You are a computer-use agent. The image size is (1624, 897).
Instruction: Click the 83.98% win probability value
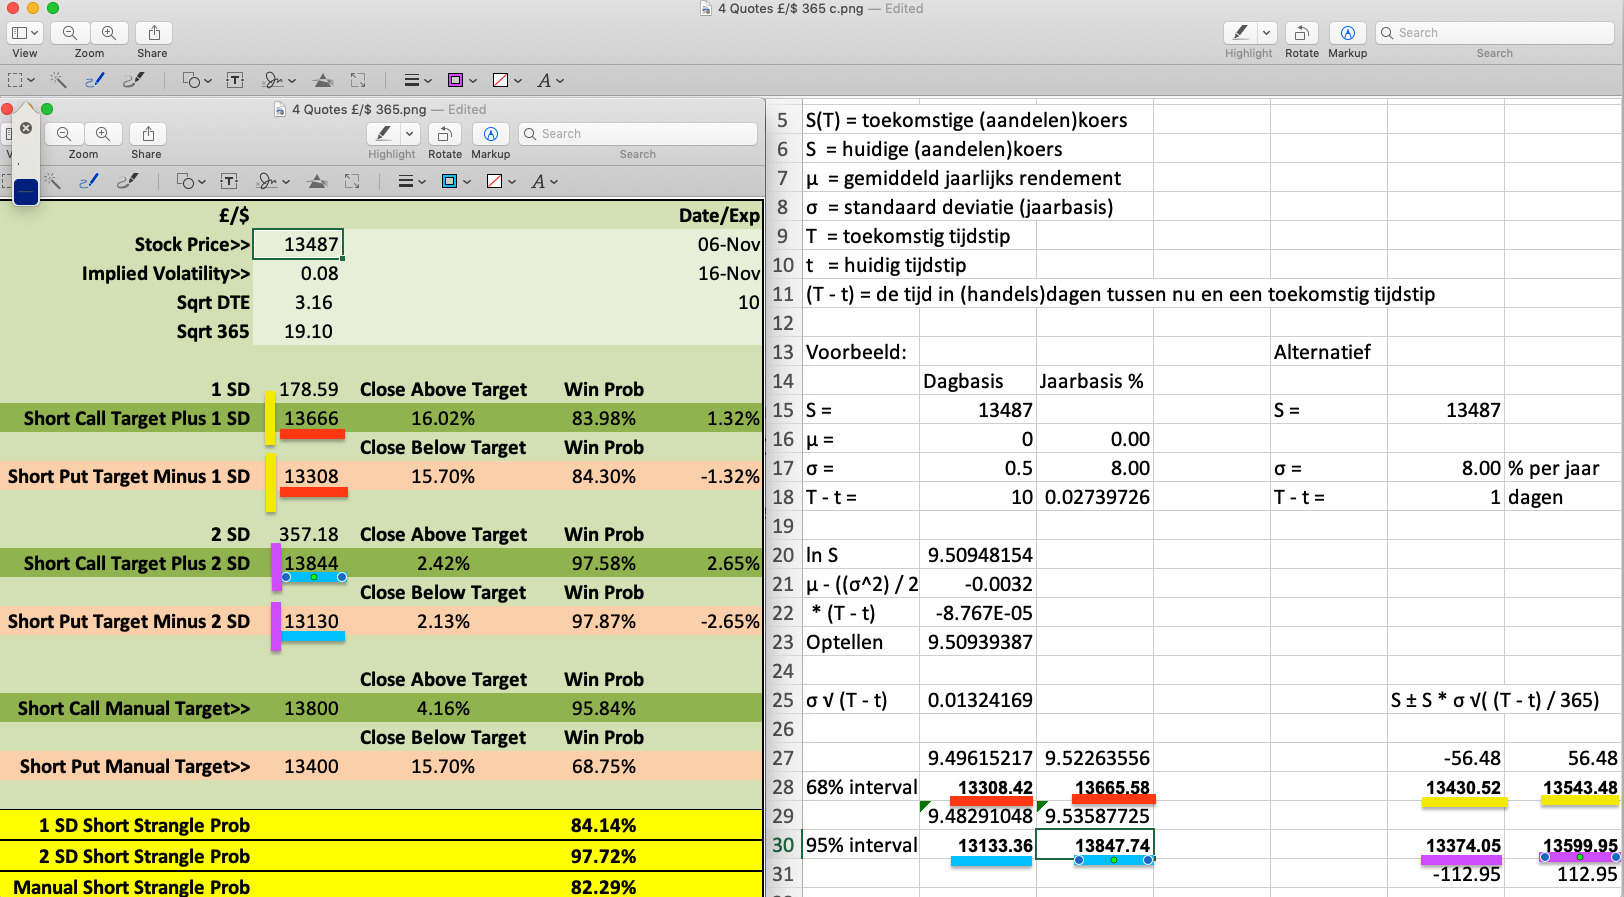pos(603,418)
